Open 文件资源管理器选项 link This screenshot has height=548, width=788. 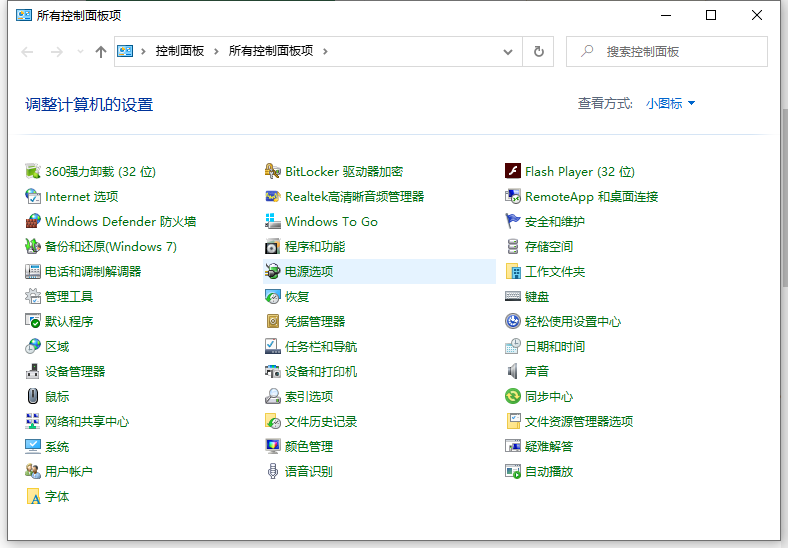(579, 422)
